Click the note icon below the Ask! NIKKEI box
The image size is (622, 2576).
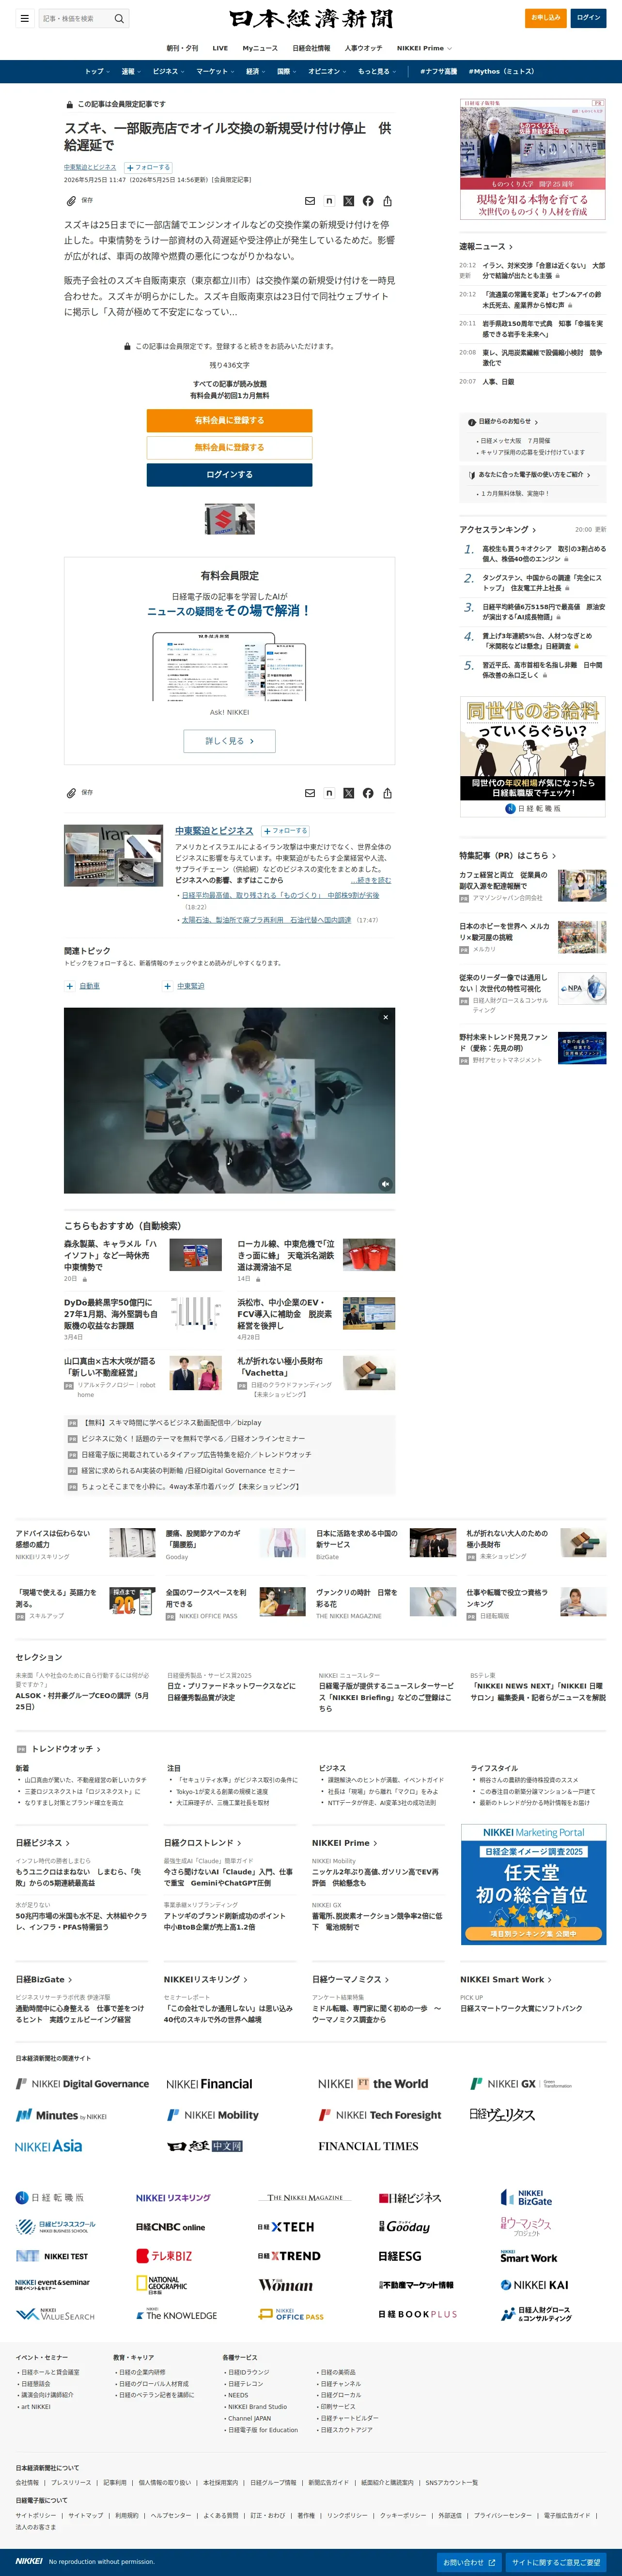coord(329,793)
